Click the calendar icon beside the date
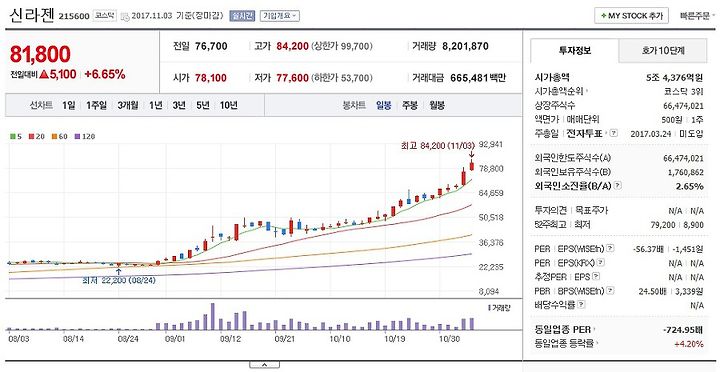 point(125,17)
